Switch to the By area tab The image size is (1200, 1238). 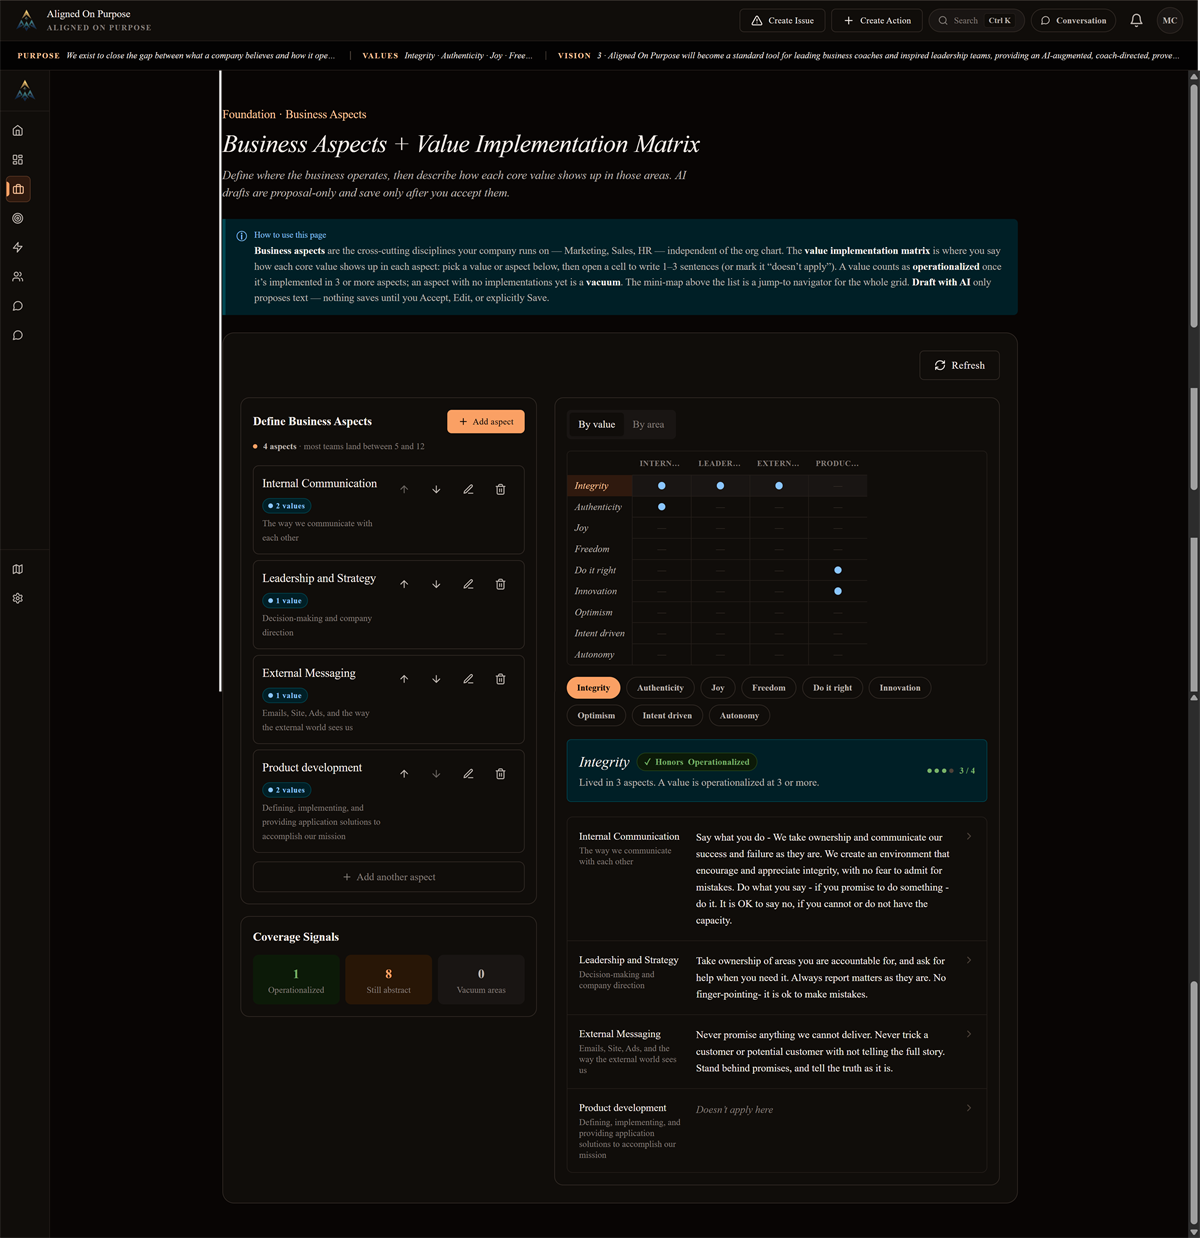click(x=648, y=424)
